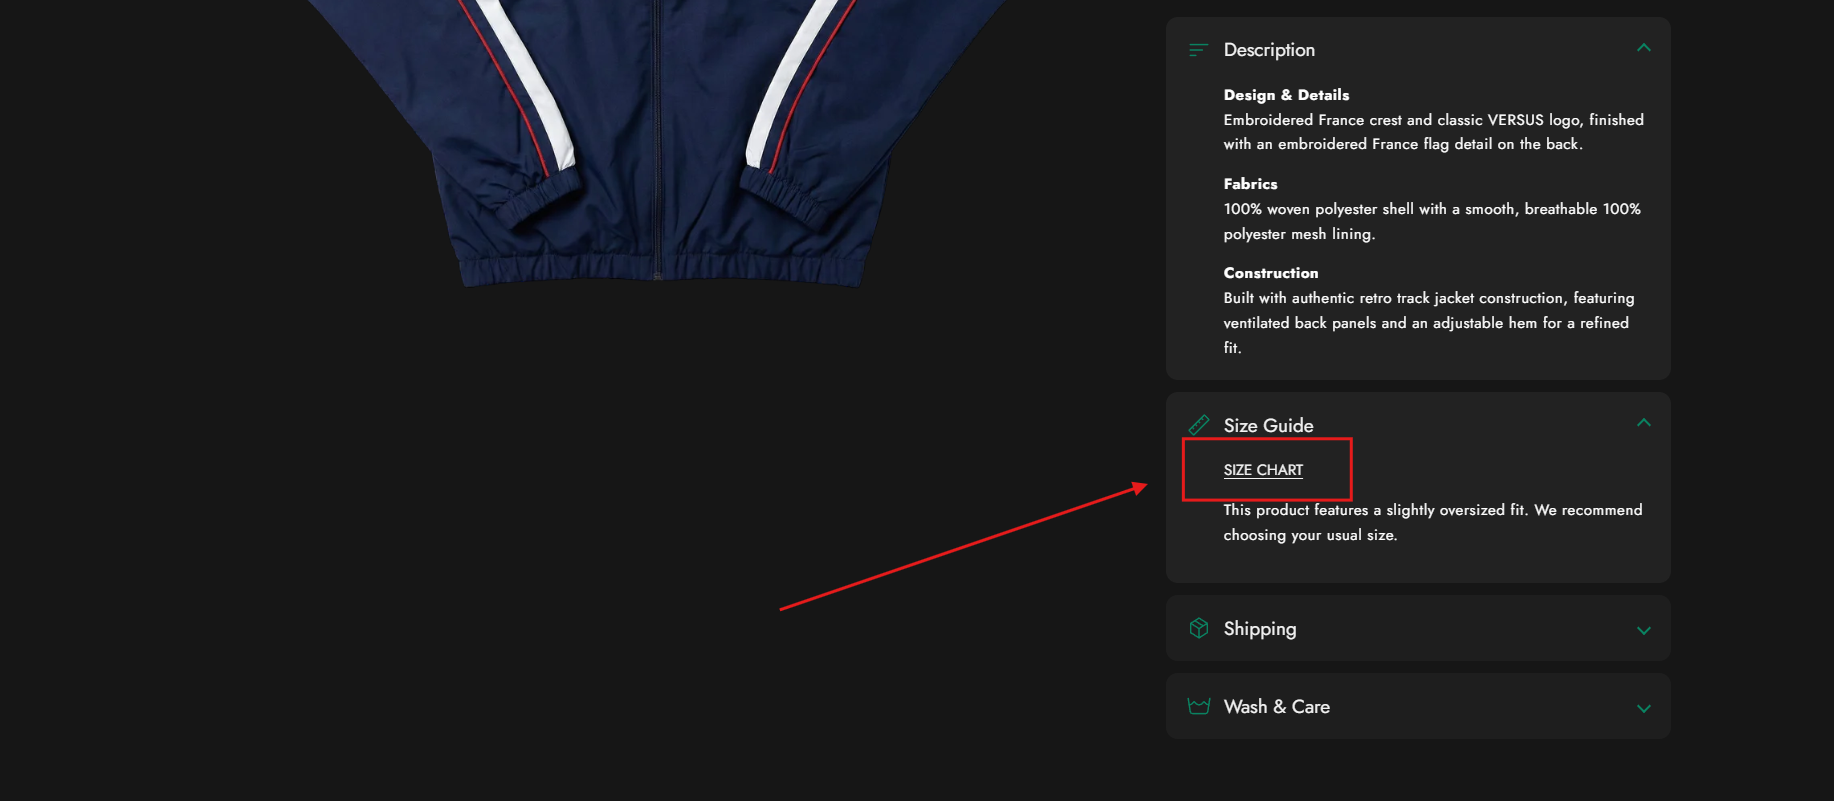
Task: Click the 'Fabrics' subheading
Action: 1250,184
